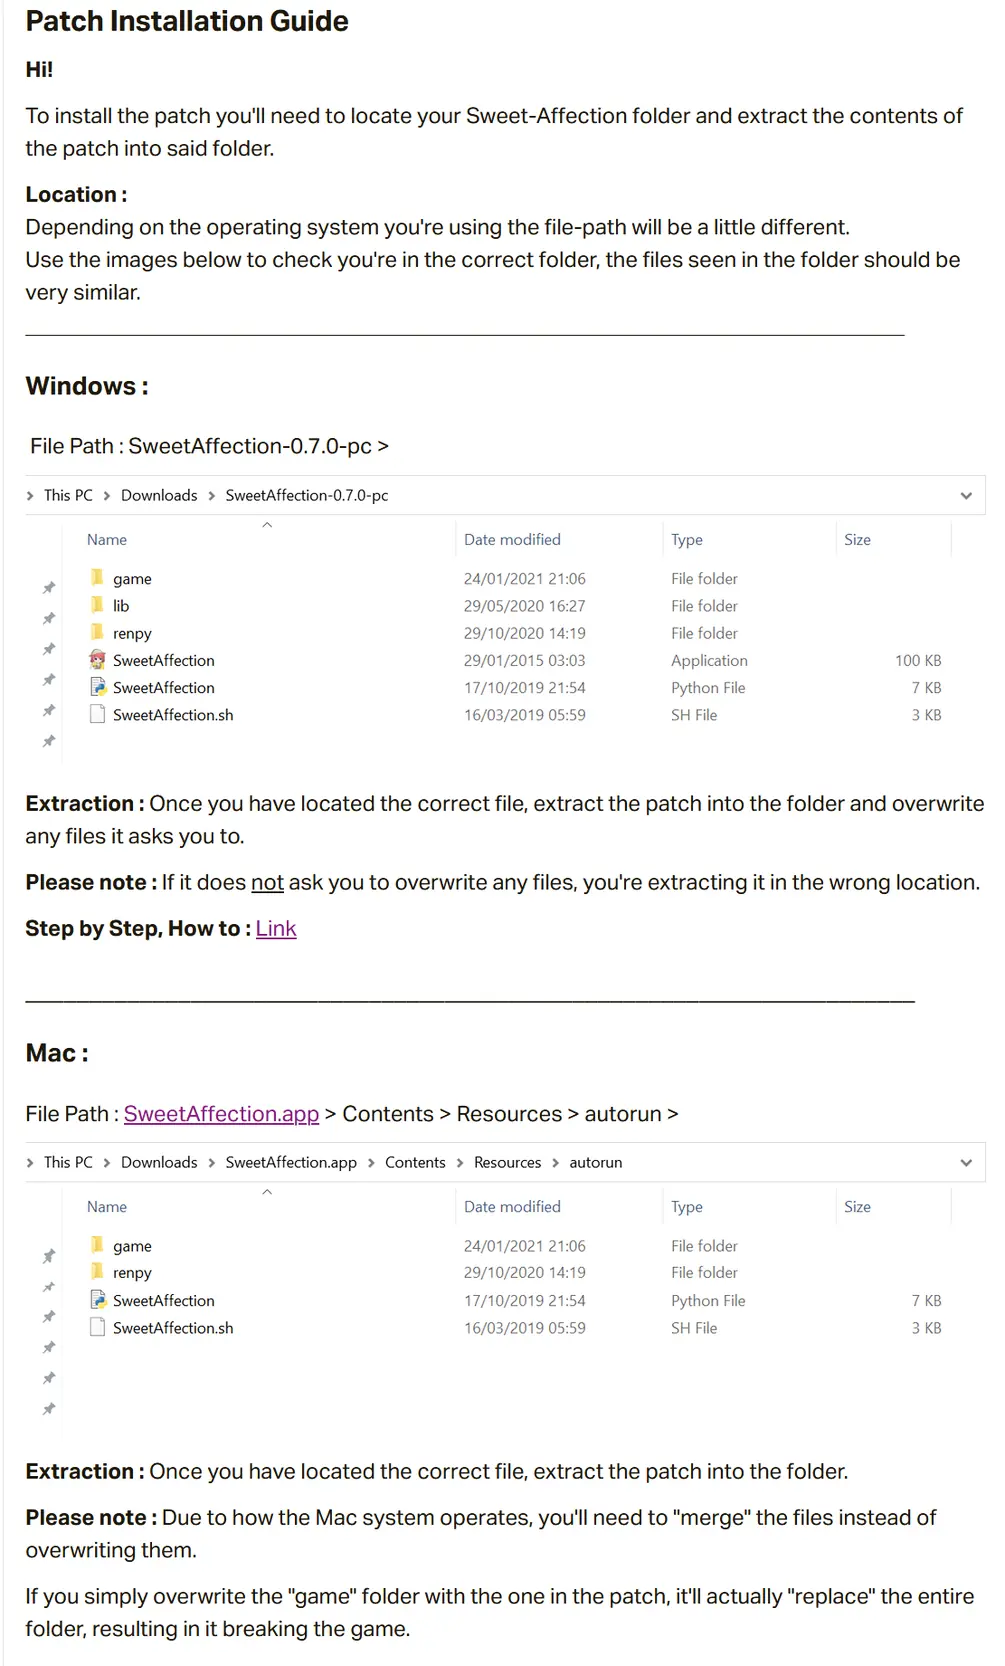Expand the Mac address bar dropdown chevron
This screenshot has height=1666, width=1005.
click(x=966, y=1163)
